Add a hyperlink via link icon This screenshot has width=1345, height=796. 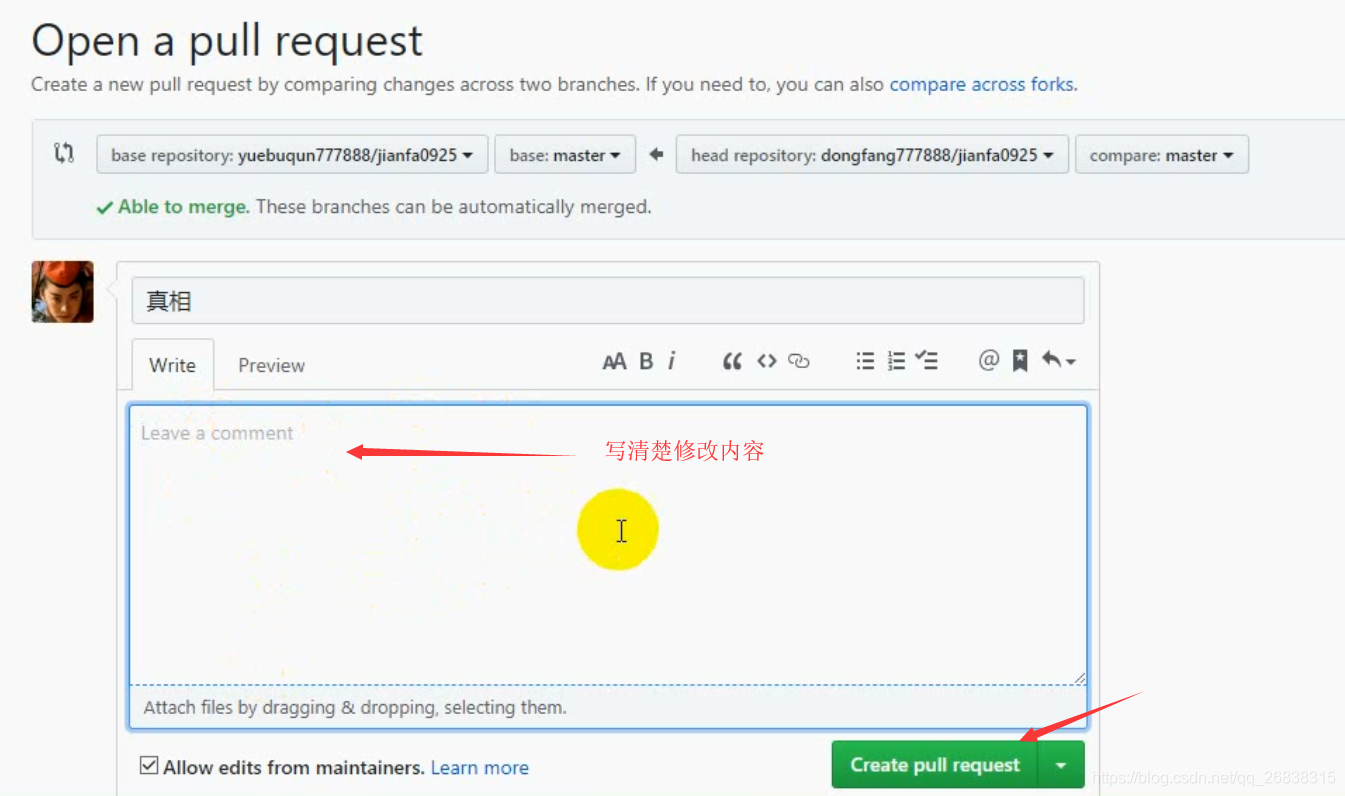[798, 361]
